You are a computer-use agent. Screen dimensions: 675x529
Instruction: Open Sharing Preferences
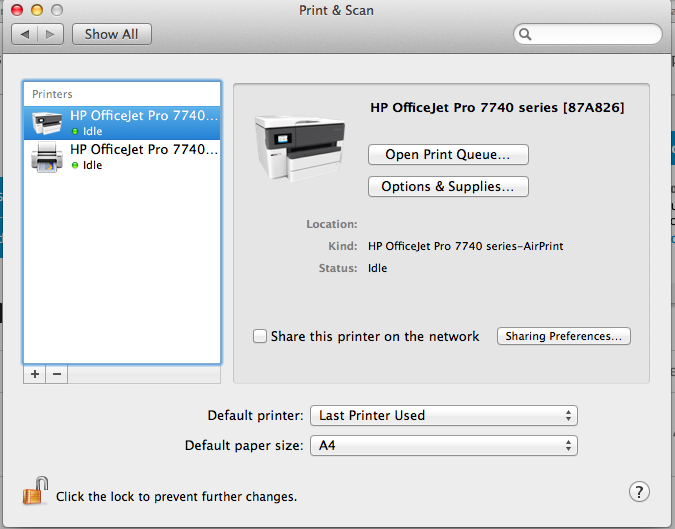[564, 337]
